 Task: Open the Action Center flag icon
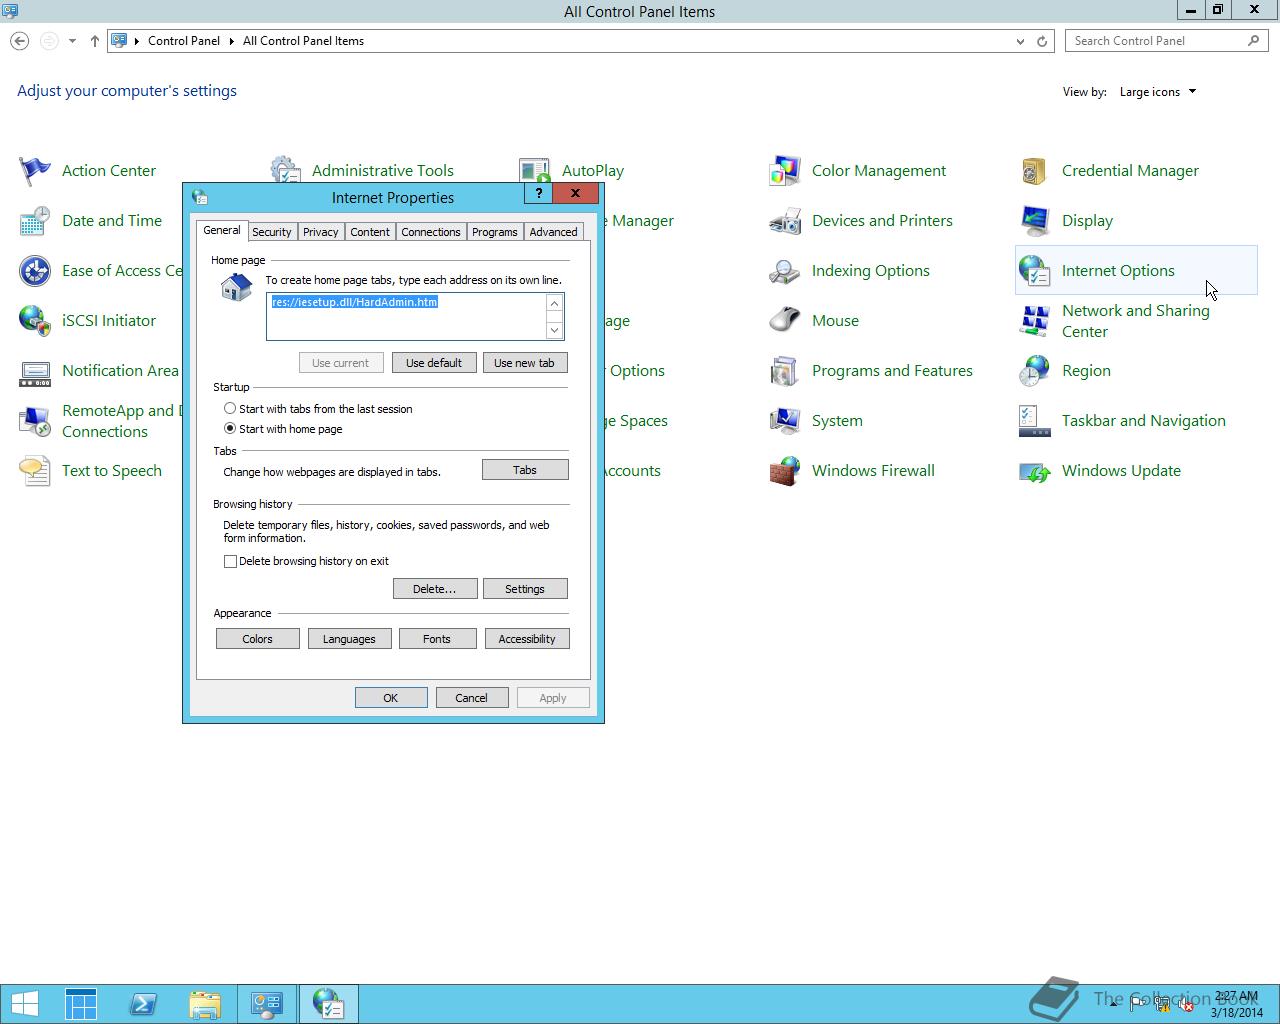(x=35, y=171)
